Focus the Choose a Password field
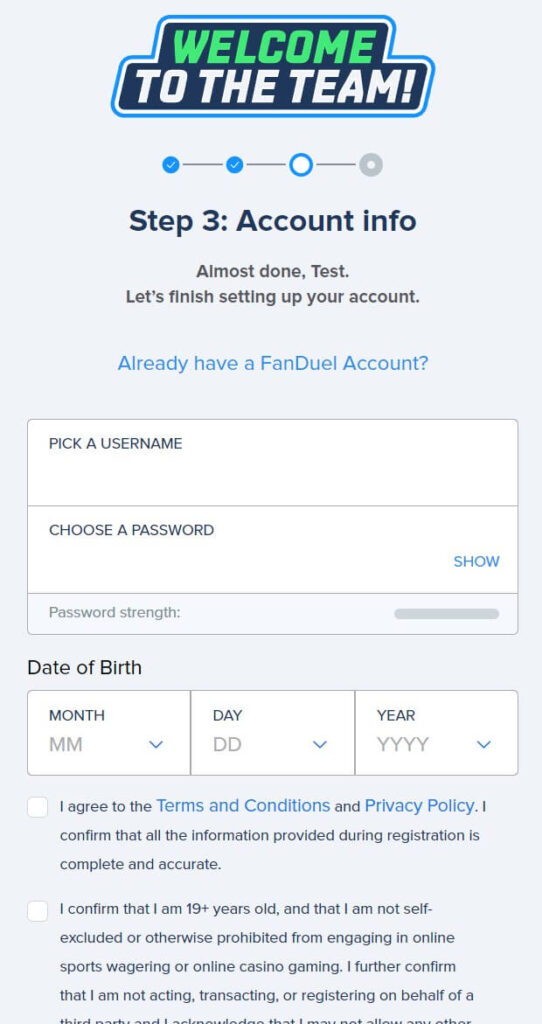Image resolution: width=542 pixels, height=1024 pixels. coord(273,550)
